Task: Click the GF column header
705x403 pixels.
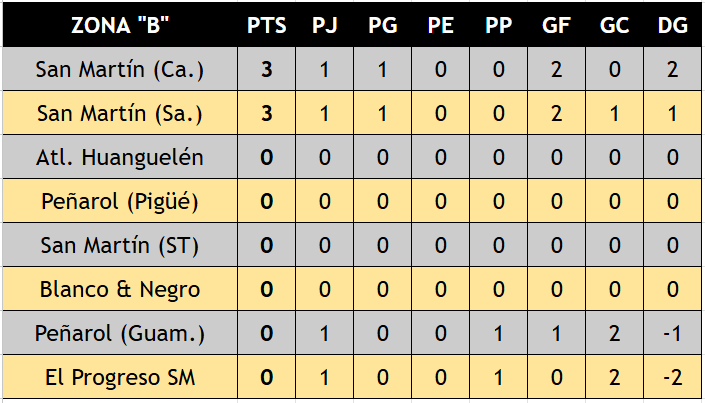Action: tap(557, 26)
